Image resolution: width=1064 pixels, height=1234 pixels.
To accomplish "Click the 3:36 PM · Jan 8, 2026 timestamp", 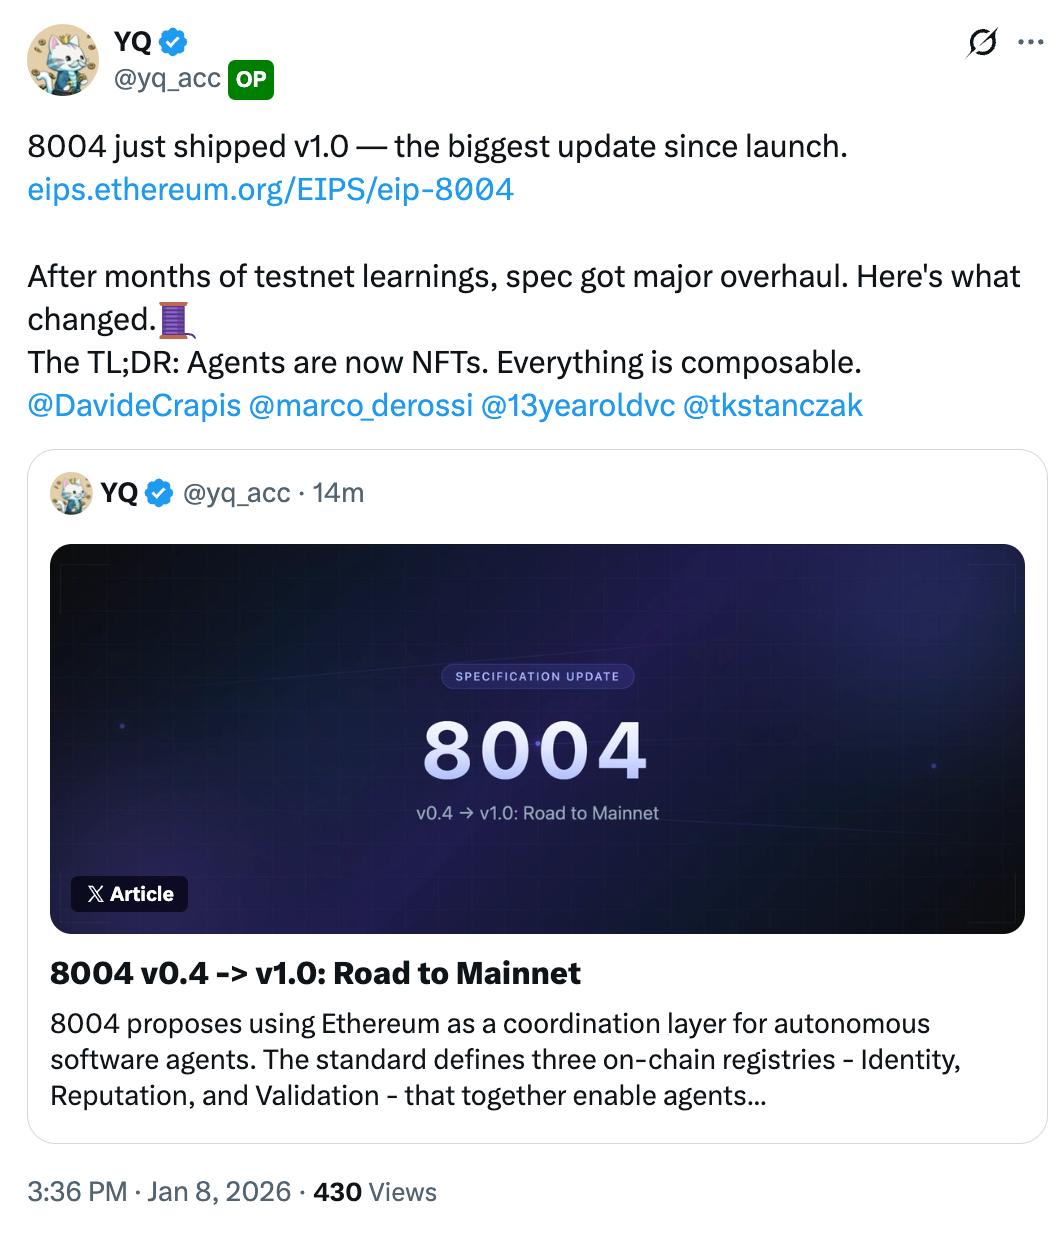I will tap(159, 1192).
